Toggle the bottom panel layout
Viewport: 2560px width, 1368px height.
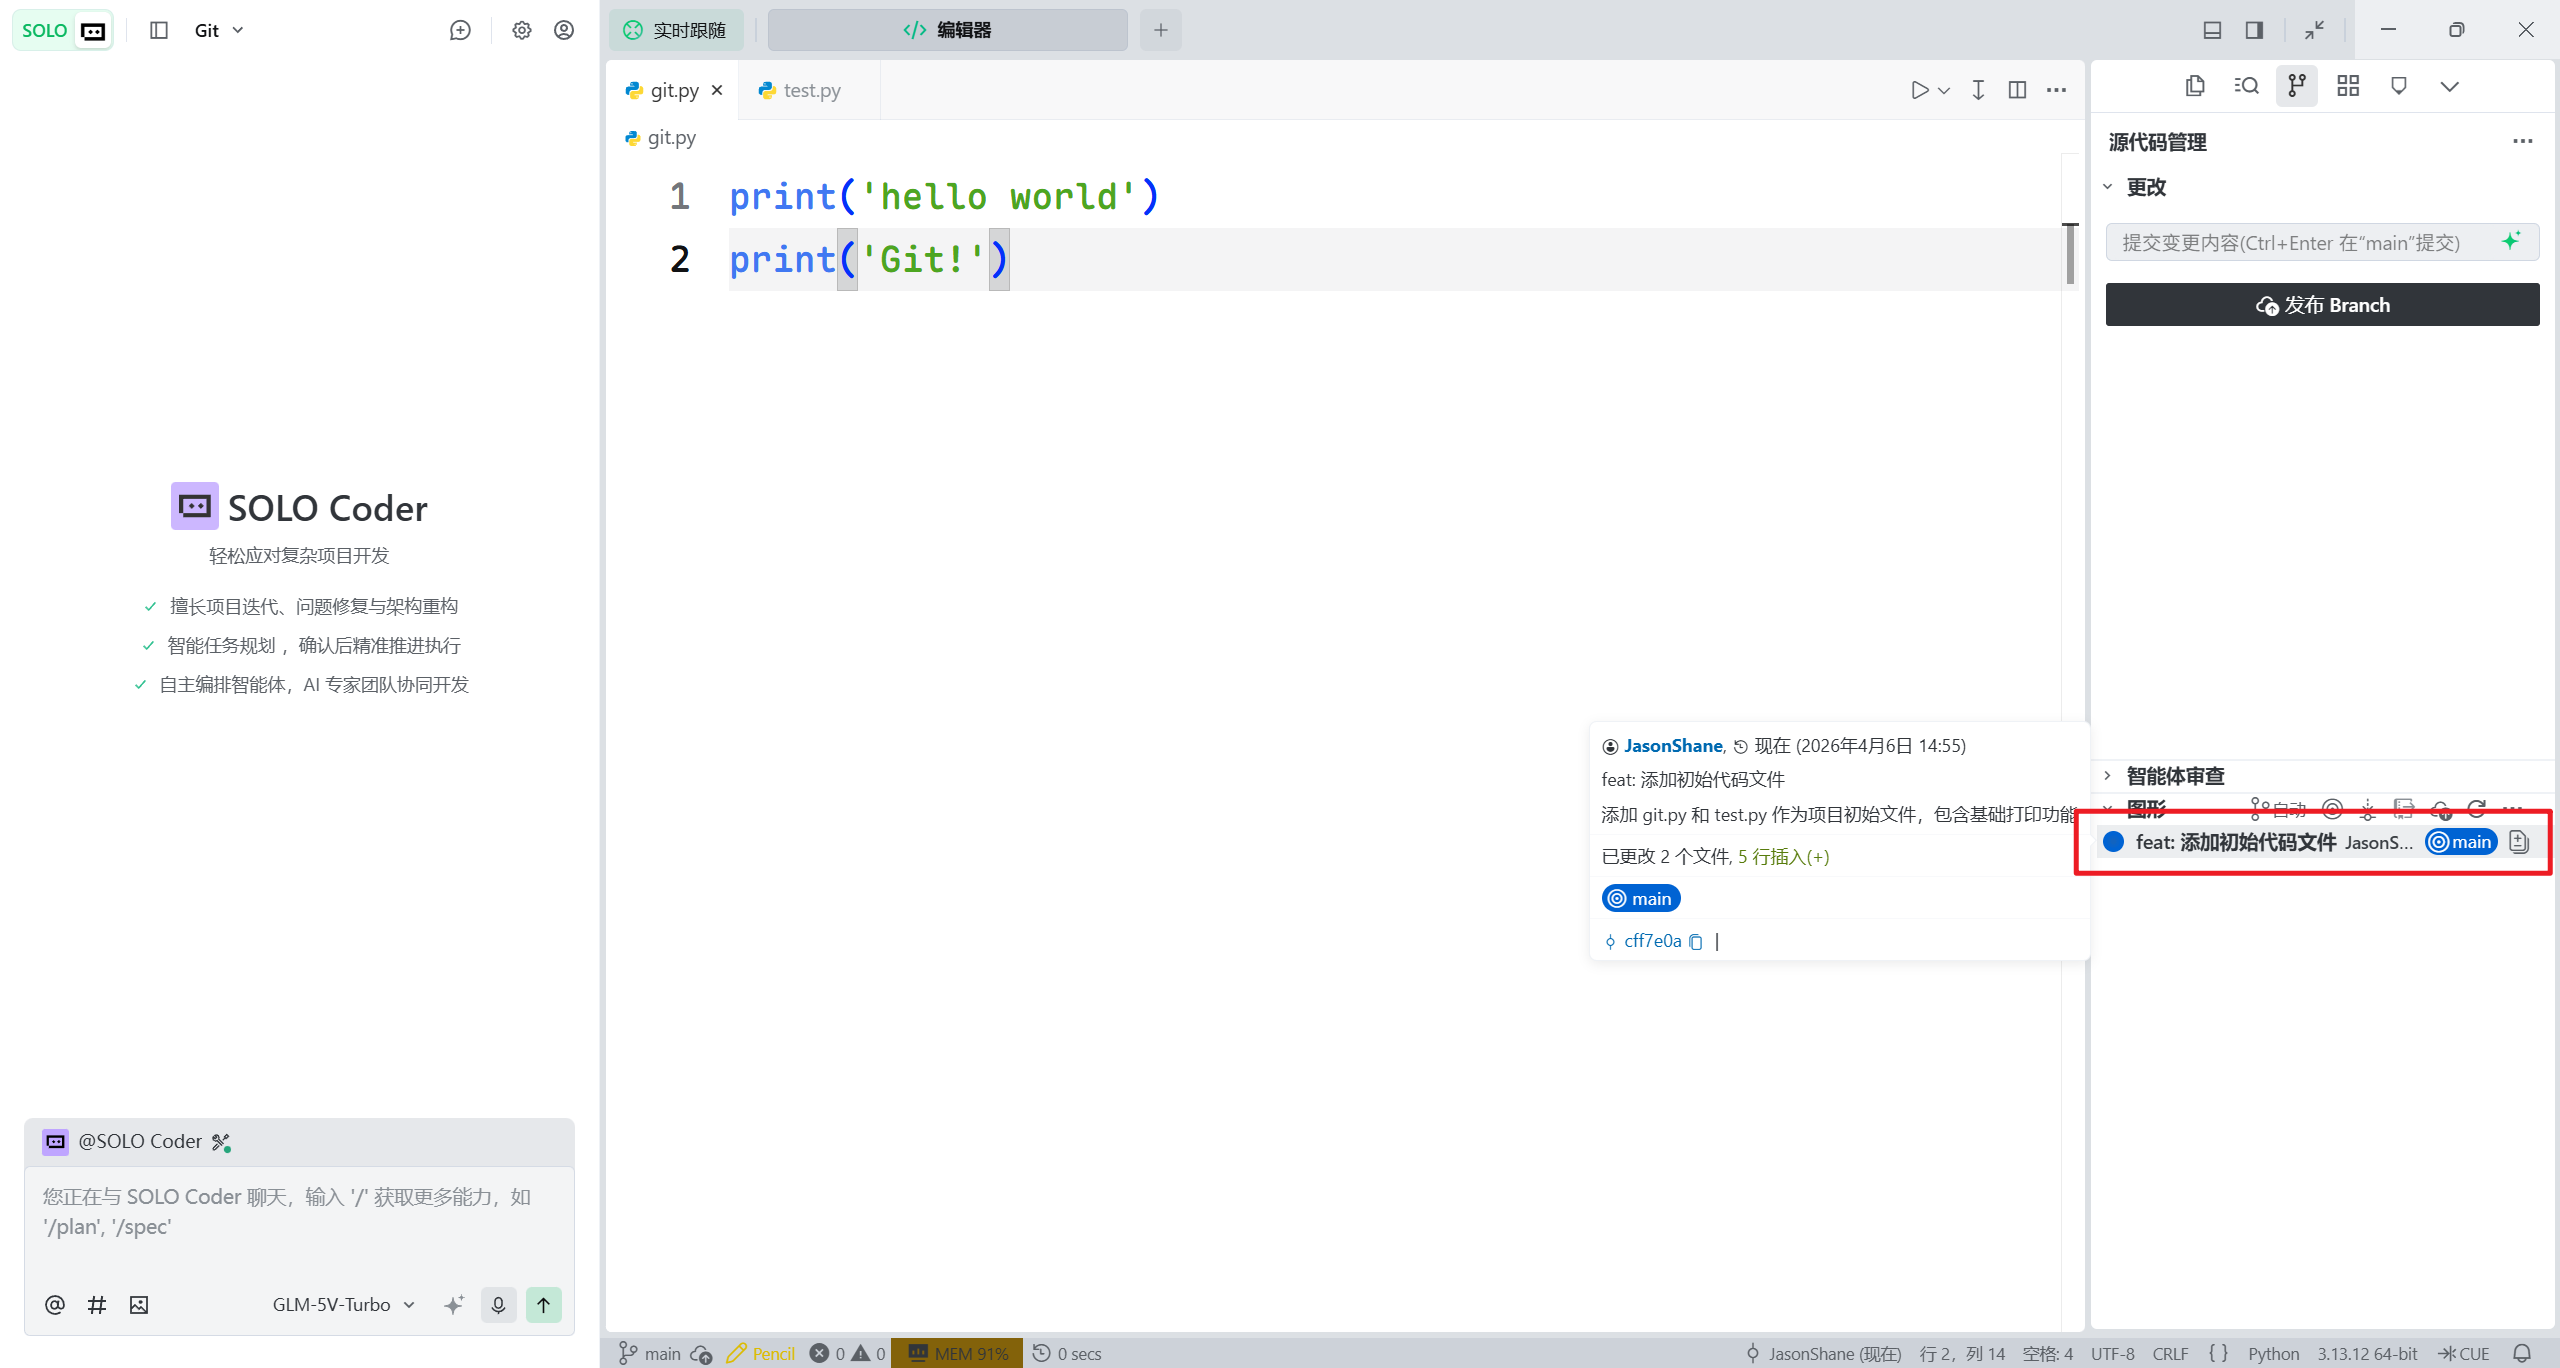[x=2212, y=30]
